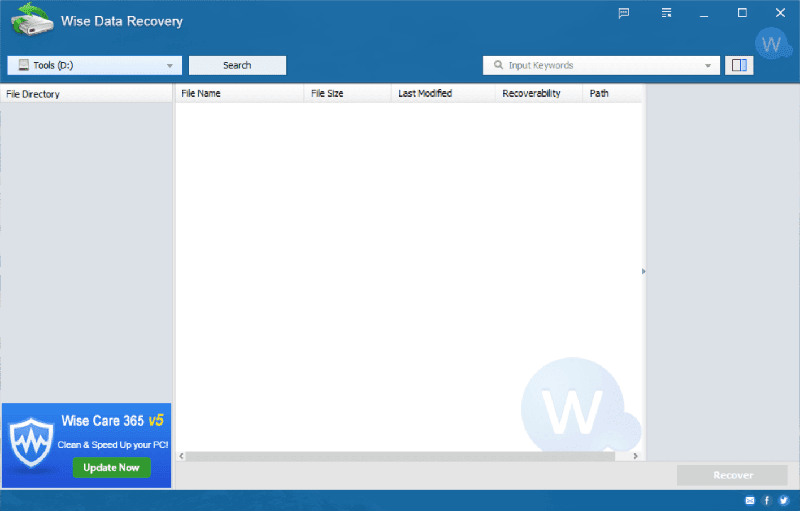800x511 pixels.
Task: Click the scroll left arrow of file list
Action: [x=181, y=456]
